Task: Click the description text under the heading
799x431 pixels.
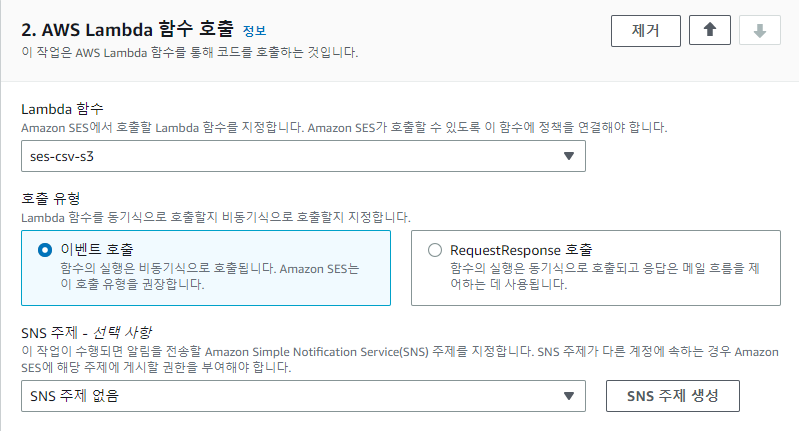Action: coord(189,52)
